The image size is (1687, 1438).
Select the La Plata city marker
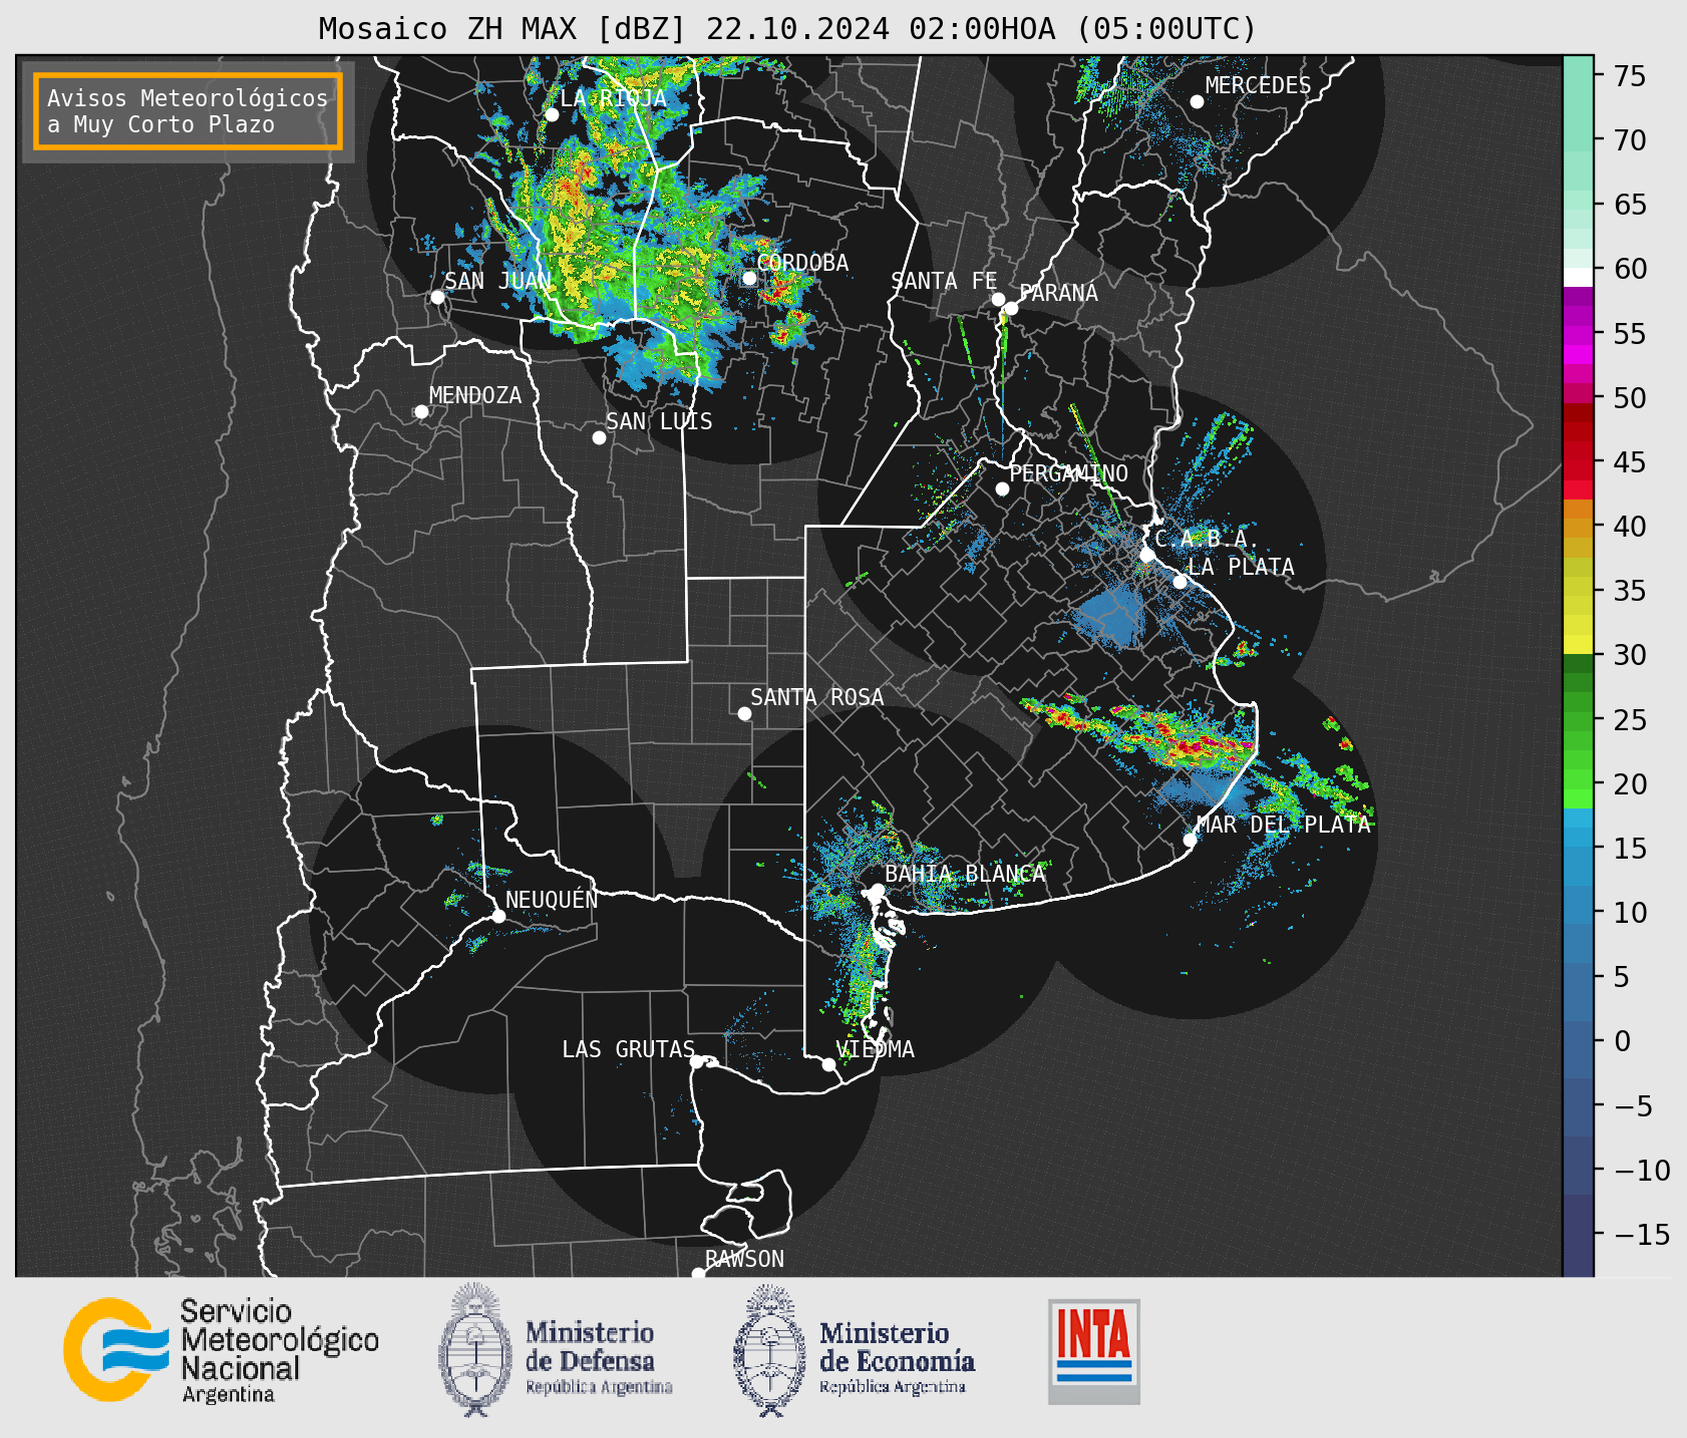[1180, 582]
